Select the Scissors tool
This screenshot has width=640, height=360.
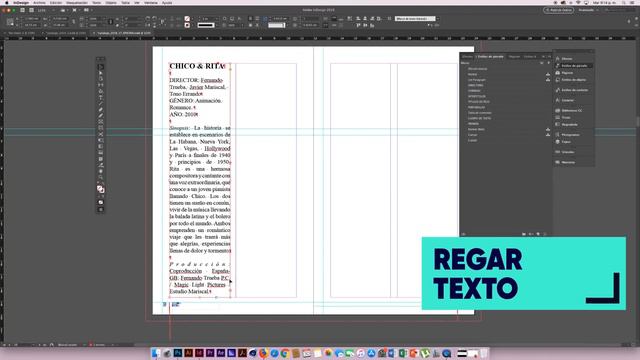tap(101, 134)
